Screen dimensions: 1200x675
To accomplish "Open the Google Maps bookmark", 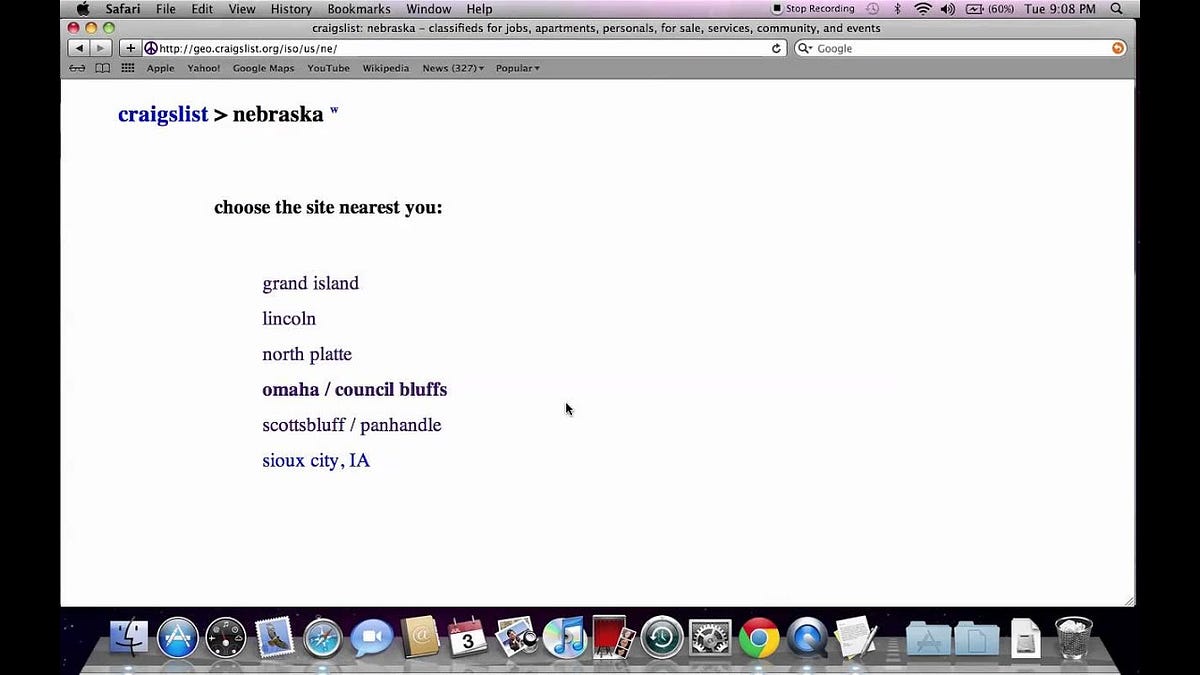I will click(x=263, y=68).
